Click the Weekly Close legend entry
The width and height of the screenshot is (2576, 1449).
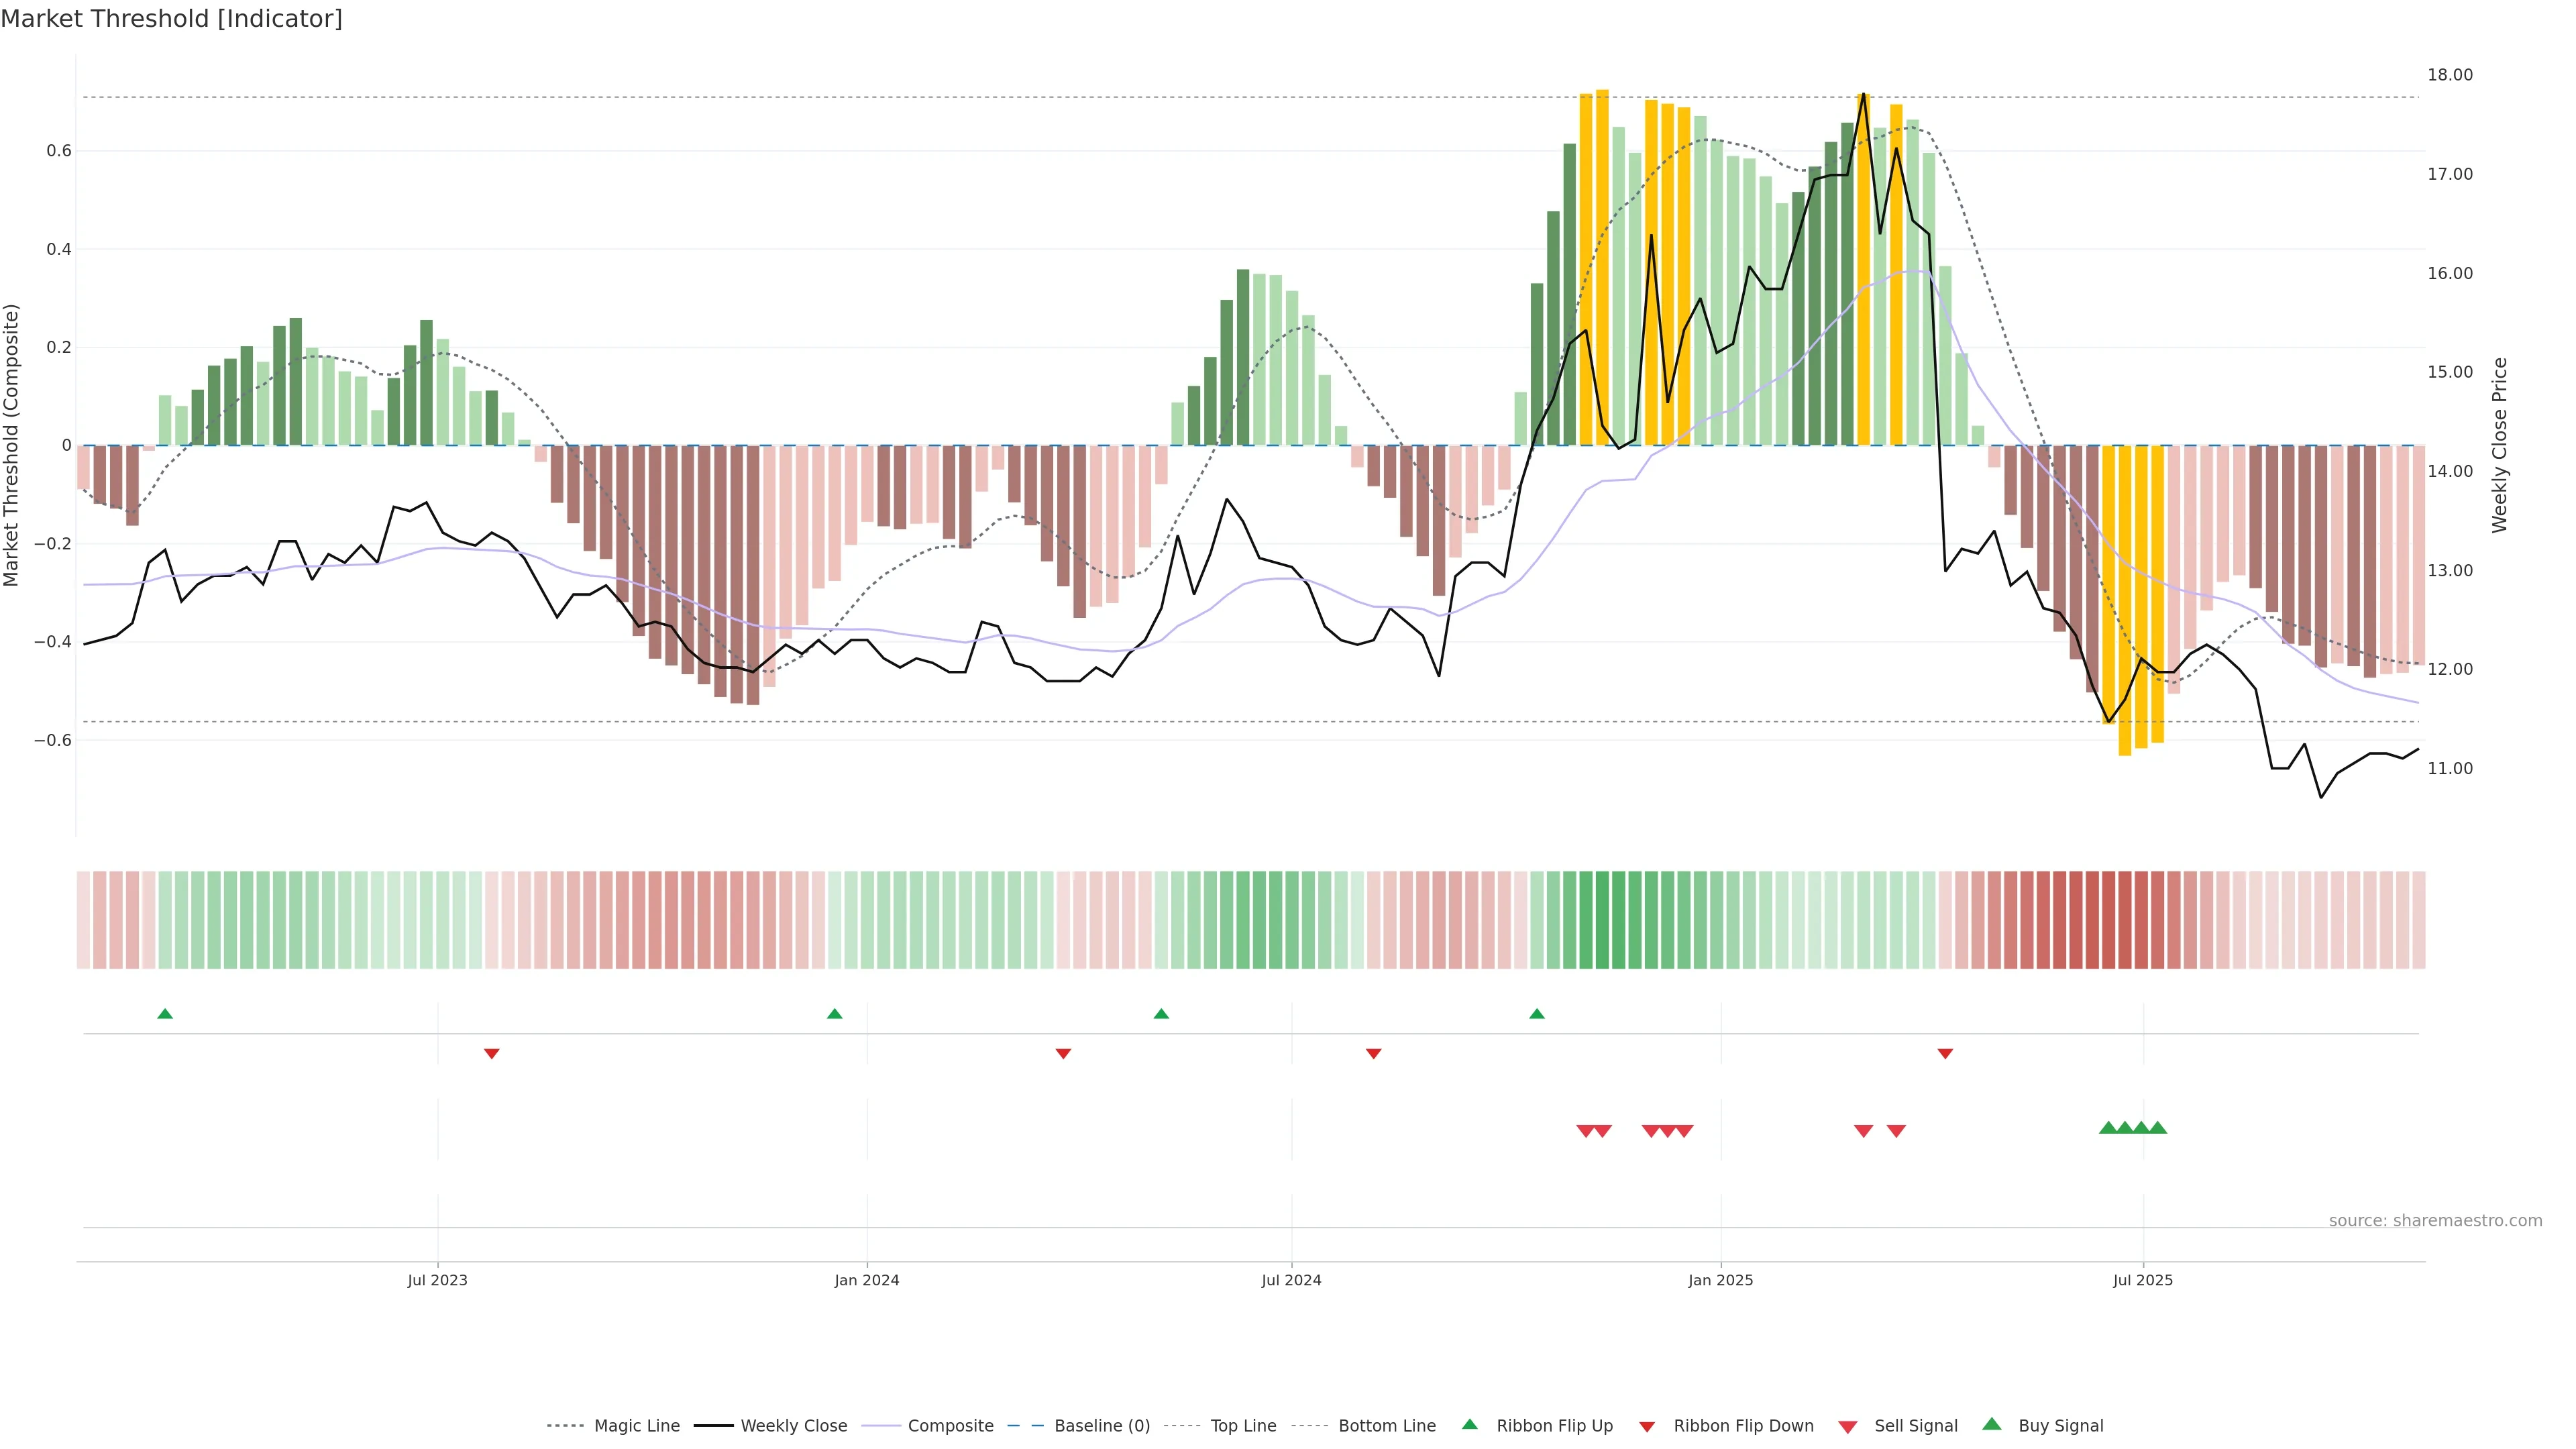(793, 1426)
